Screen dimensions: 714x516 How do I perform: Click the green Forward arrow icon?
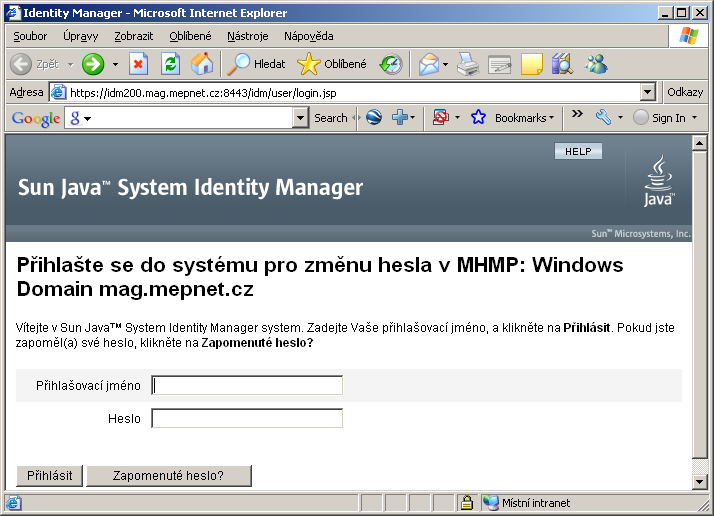(x=93, y=64)
